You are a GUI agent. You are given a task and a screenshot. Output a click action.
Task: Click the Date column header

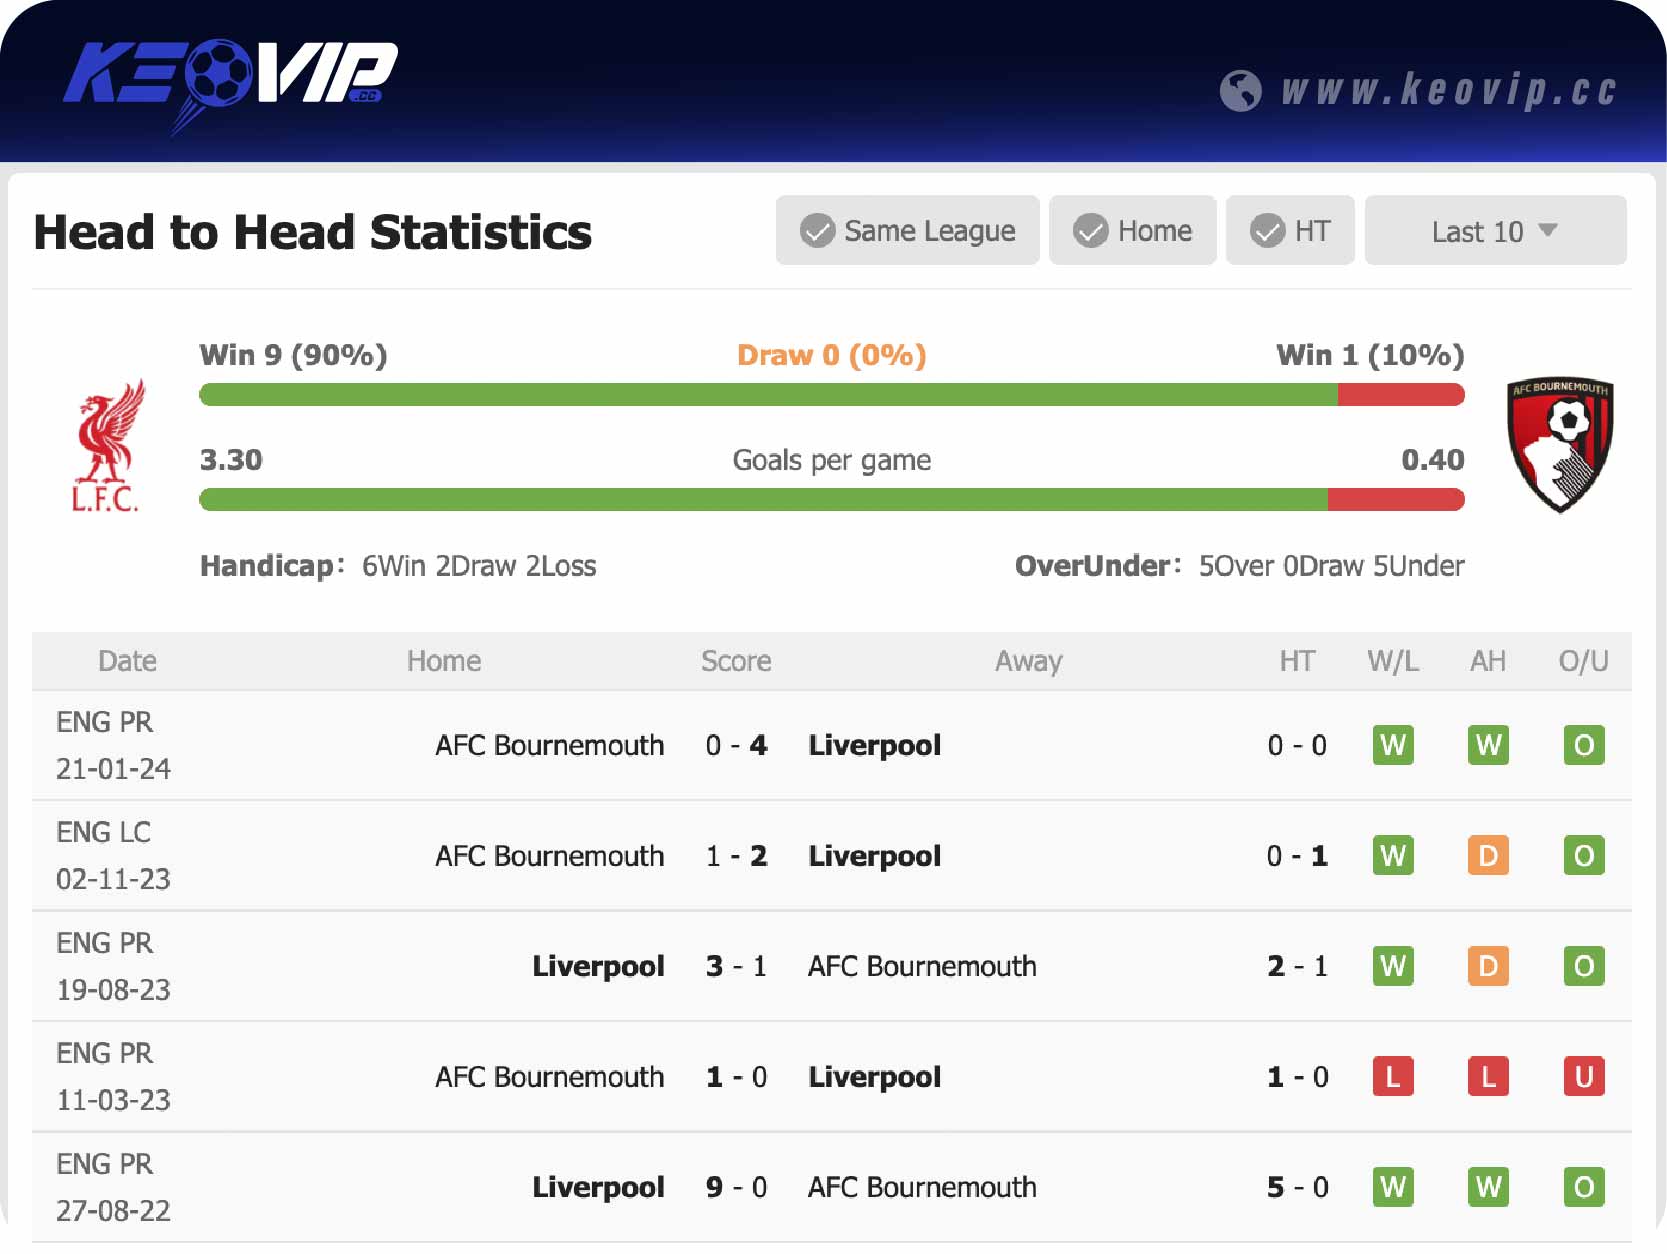point(127,661)
